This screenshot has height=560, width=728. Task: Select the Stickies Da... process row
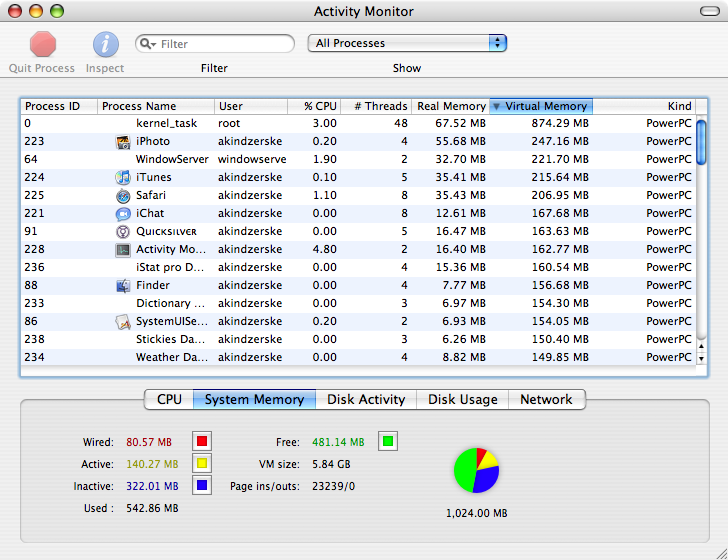point(358,339)
